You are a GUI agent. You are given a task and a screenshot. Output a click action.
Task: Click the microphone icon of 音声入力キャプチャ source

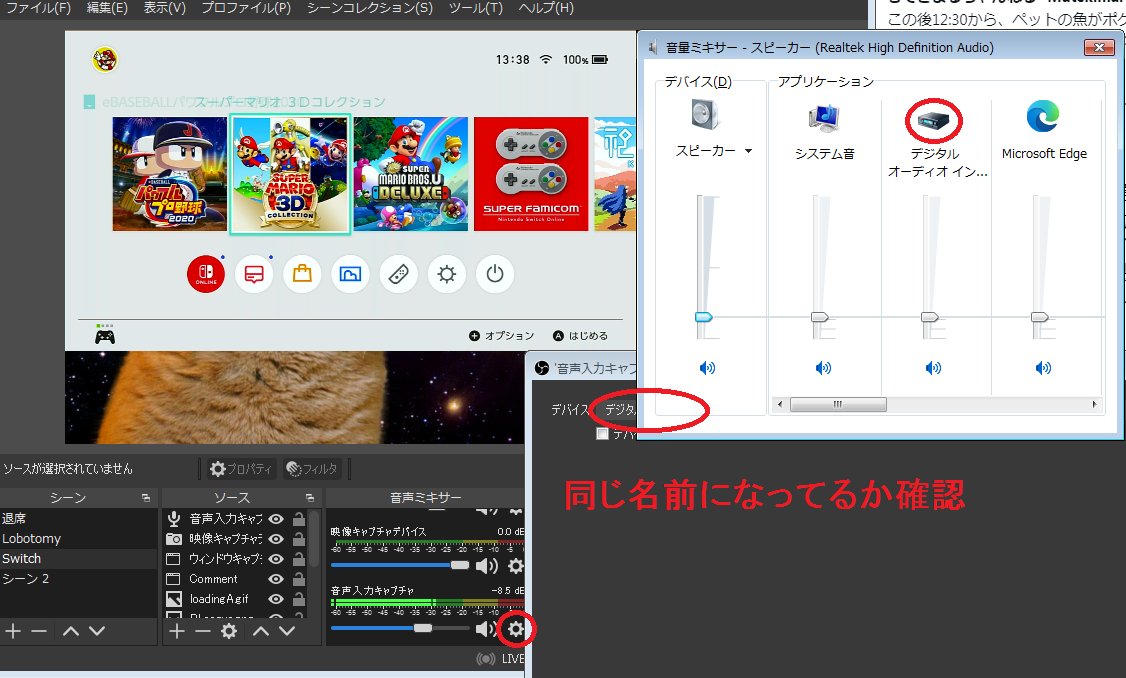point(174,518)
